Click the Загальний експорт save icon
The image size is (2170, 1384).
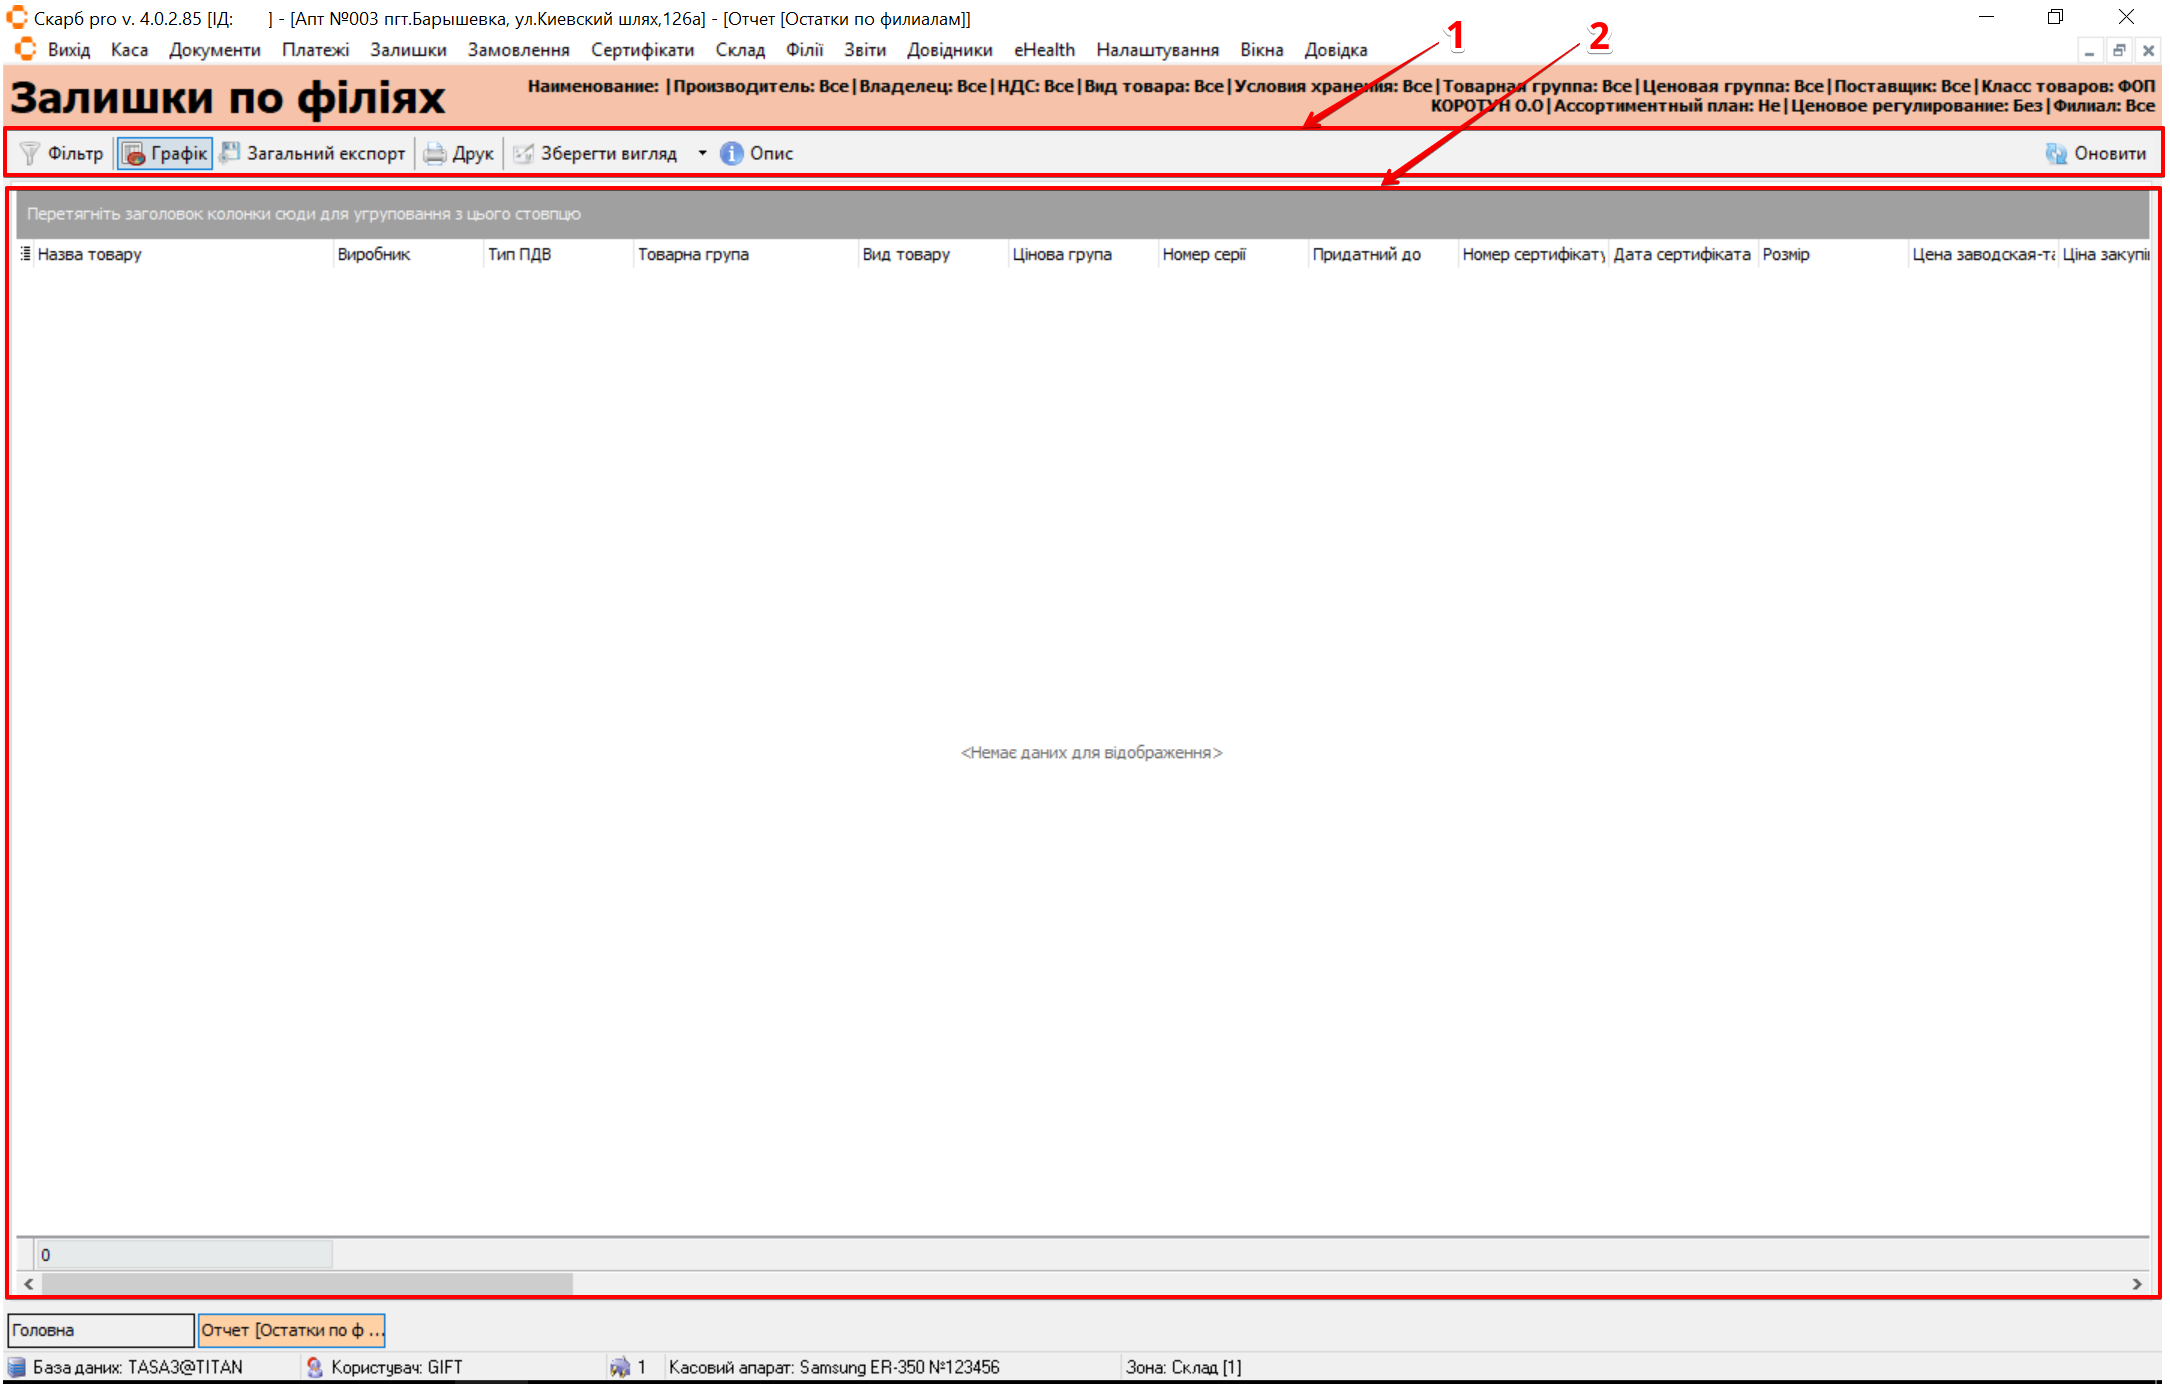click(x=231, y=153)
